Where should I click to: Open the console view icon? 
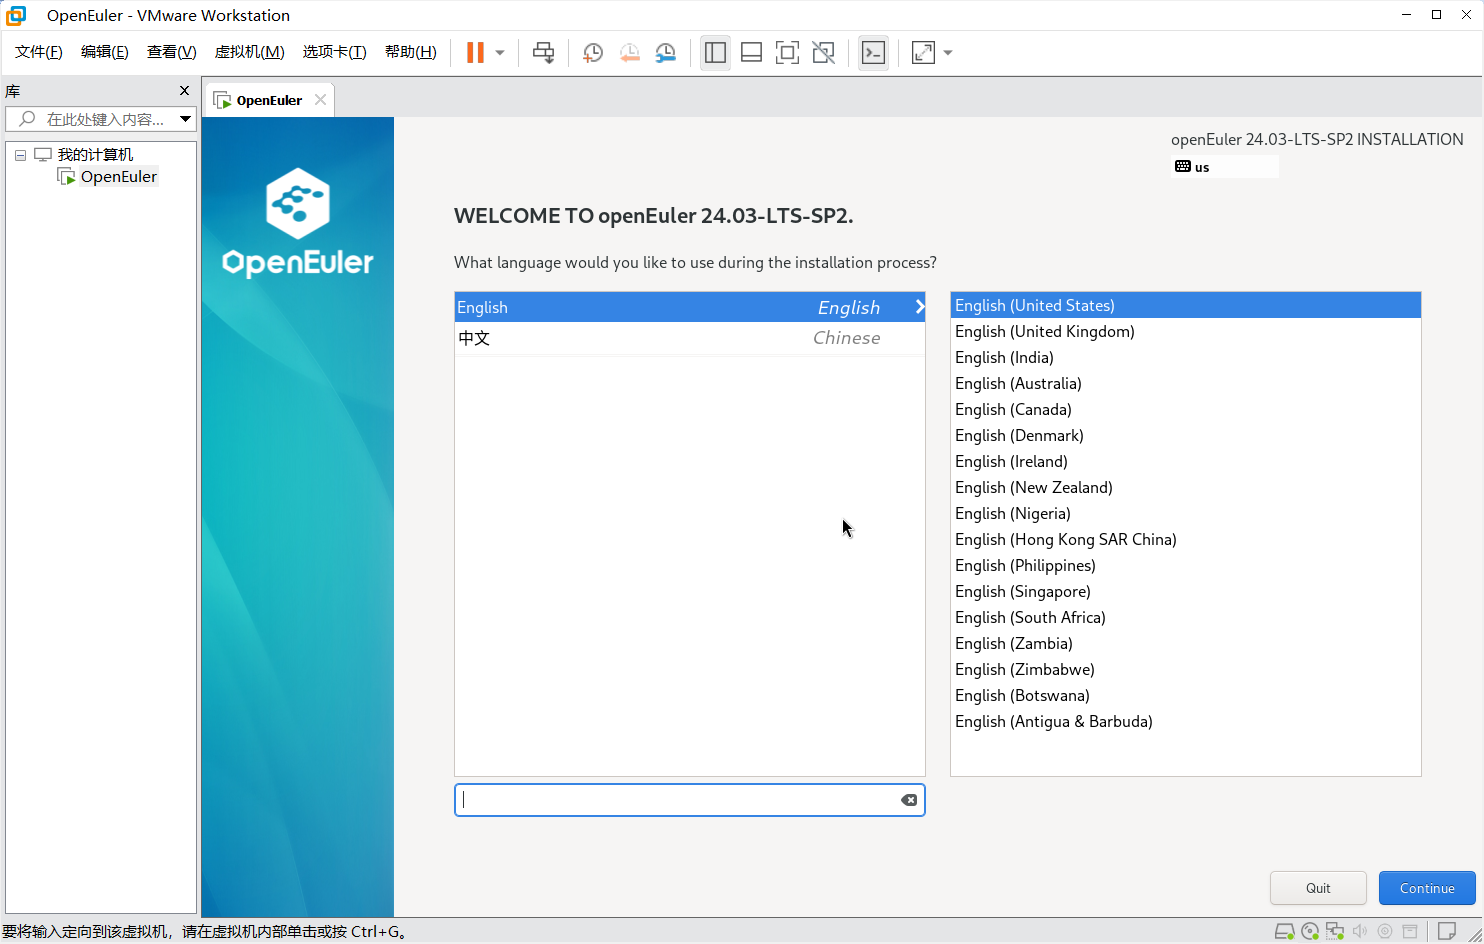tap(873, 53)
